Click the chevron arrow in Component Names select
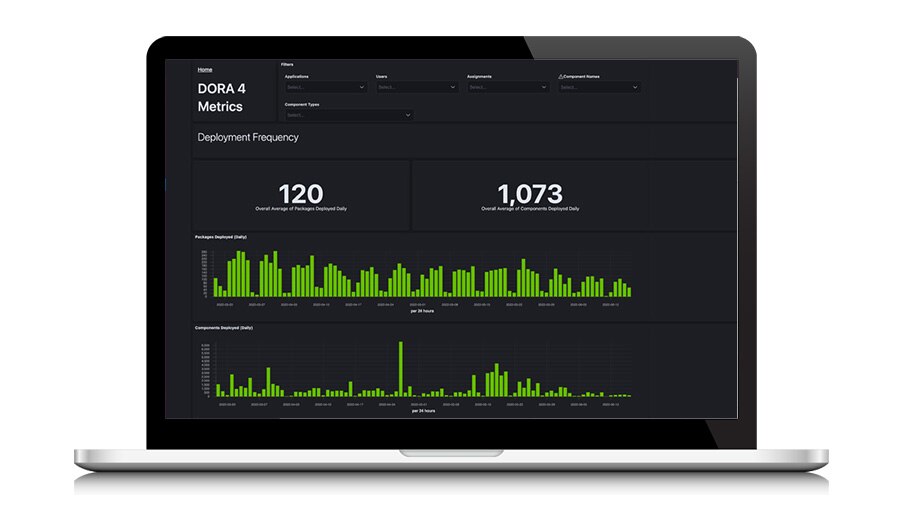Viewport: 900px width, 516px height. 635,87
